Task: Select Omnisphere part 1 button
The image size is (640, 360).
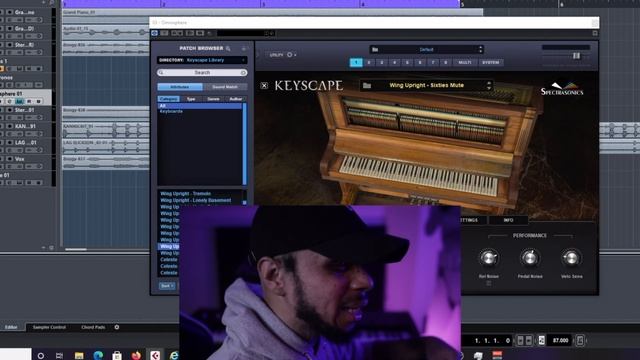Action: (356, 62)
